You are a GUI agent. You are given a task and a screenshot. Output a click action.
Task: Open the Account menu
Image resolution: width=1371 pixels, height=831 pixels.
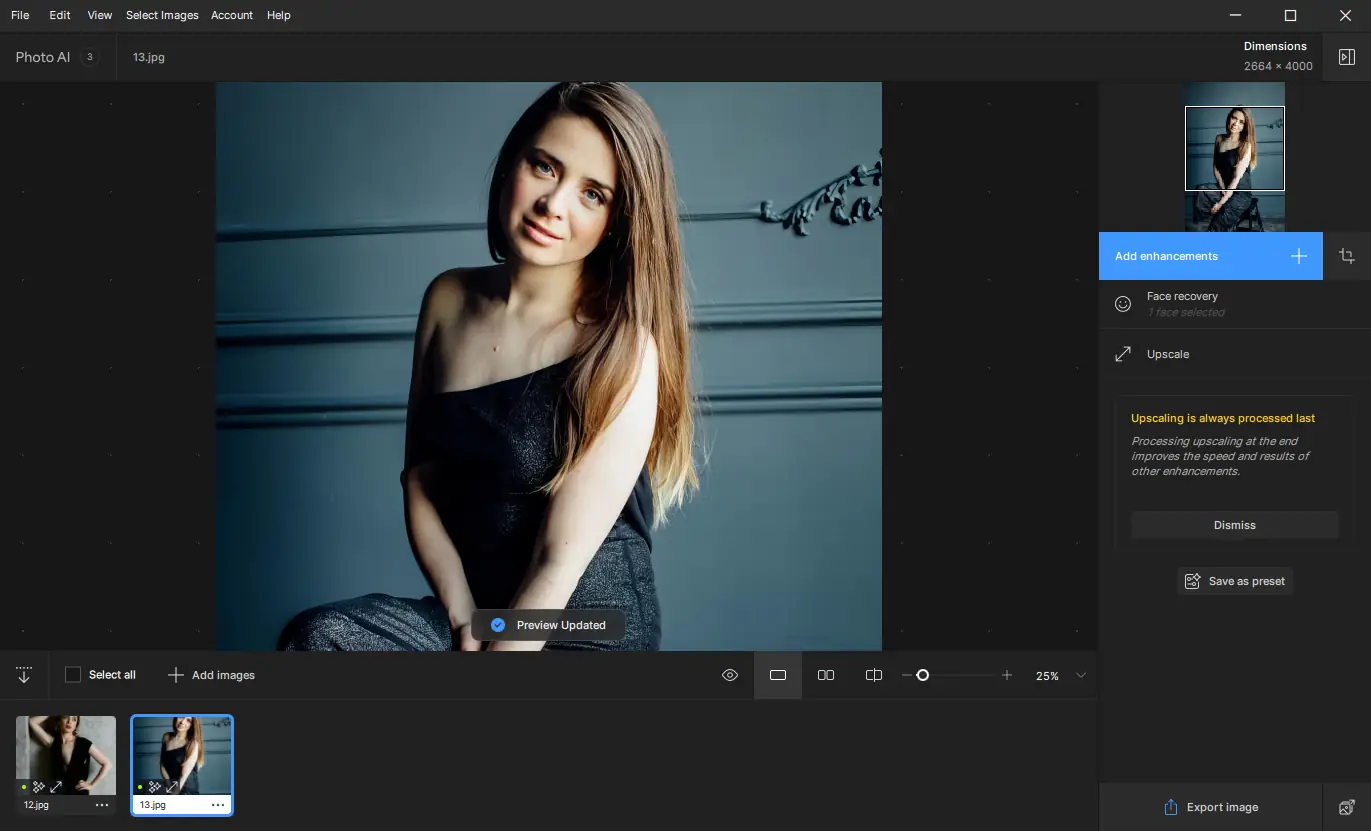click(x=232, y=15)
